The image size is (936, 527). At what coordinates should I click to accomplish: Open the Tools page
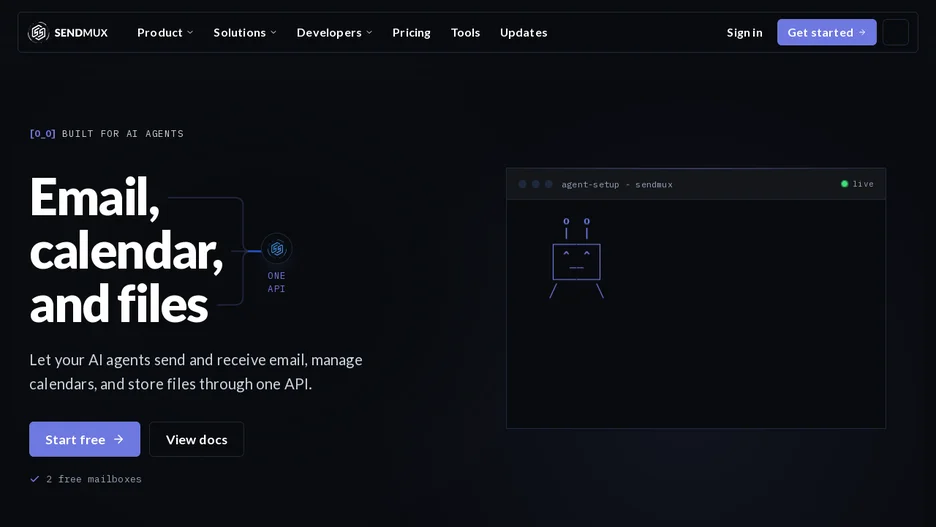tap(465, 32)
